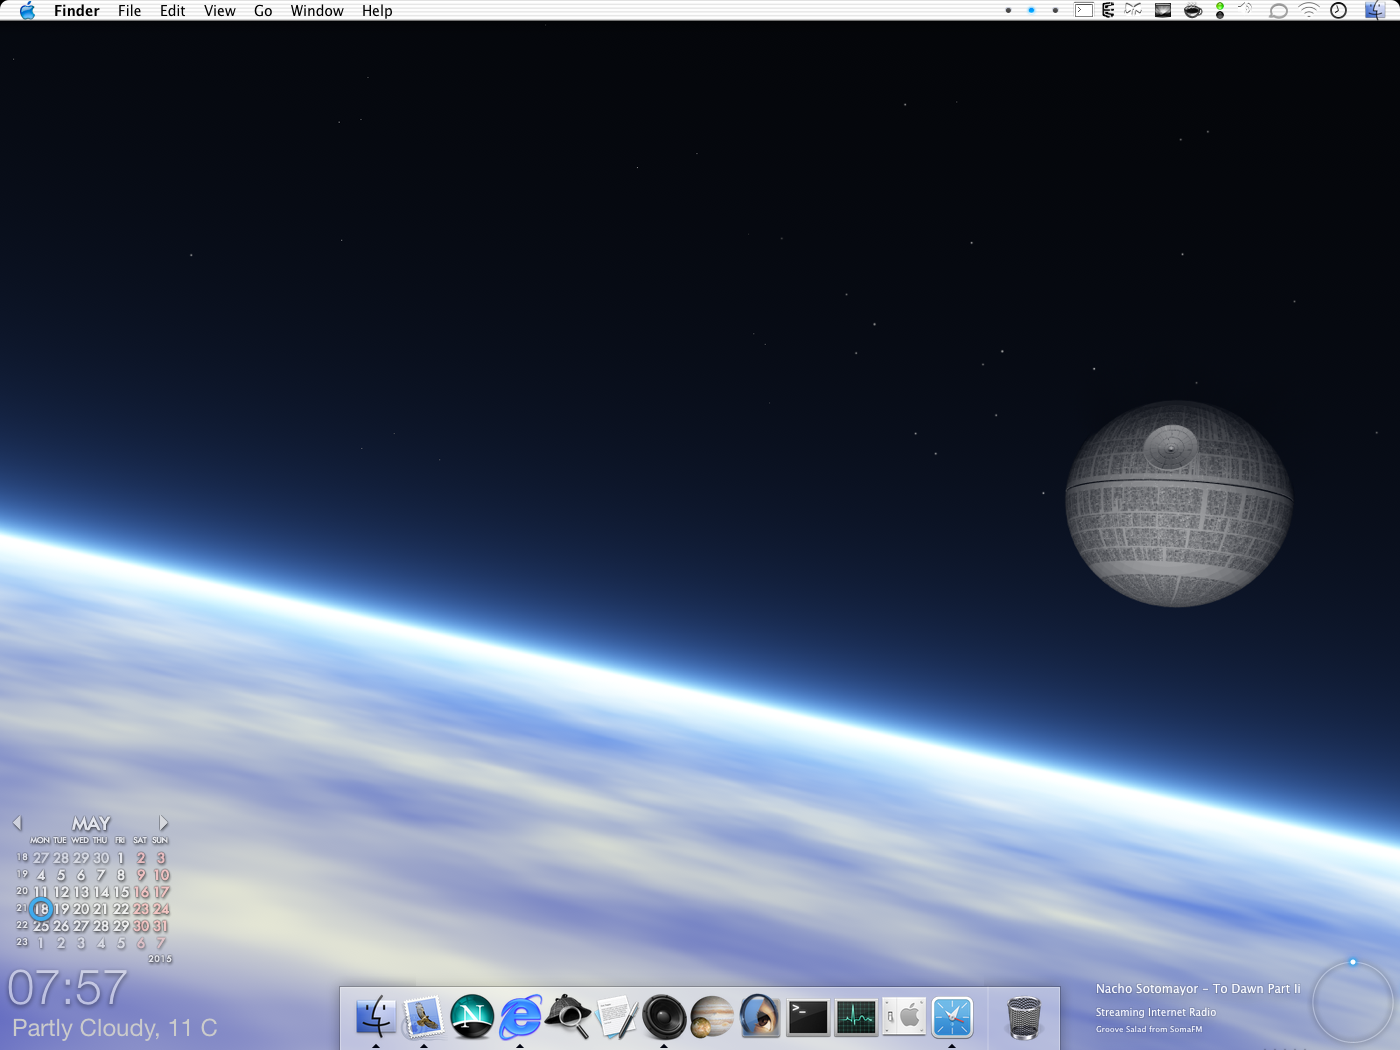Click the Death Star on the wallpaper
This screenshot has height=1050, width=1400.
pyautogui.click(x=1179, y=504)
